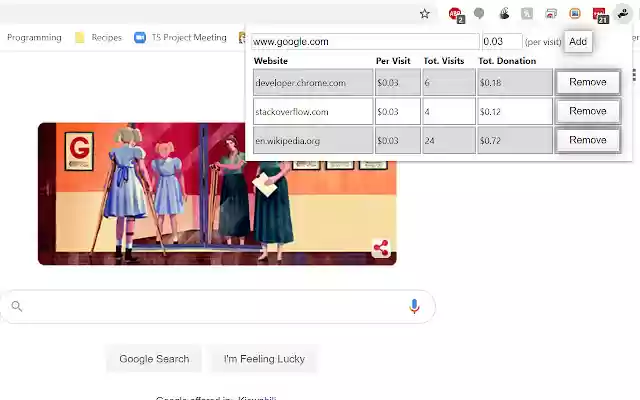Open the Recipes bookmark folder

98,38
